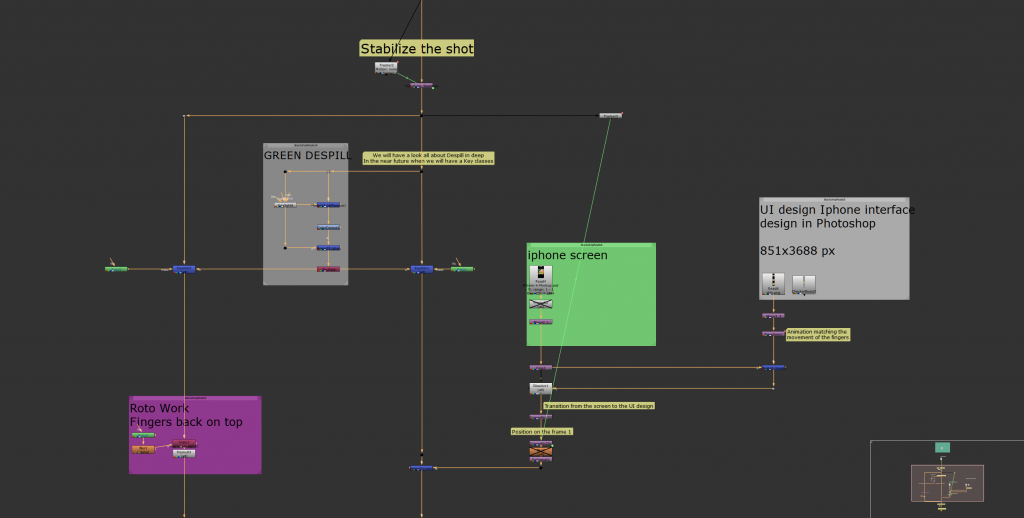The height and width of the screenshot is (518, 1024).
Task: Click the 'Position on the frame 1' sticky note
Action: click(x=541, y=432)
